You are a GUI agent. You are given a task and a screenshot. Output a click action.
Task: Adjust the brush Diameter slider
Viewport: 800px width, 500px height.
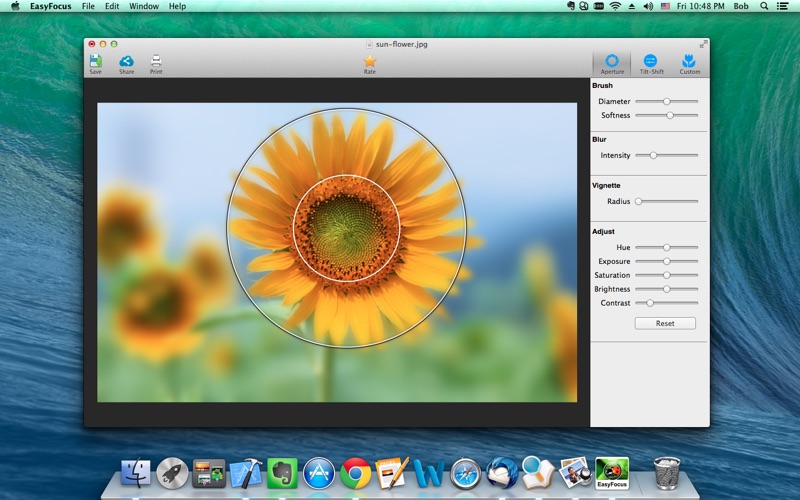(667, 102)
